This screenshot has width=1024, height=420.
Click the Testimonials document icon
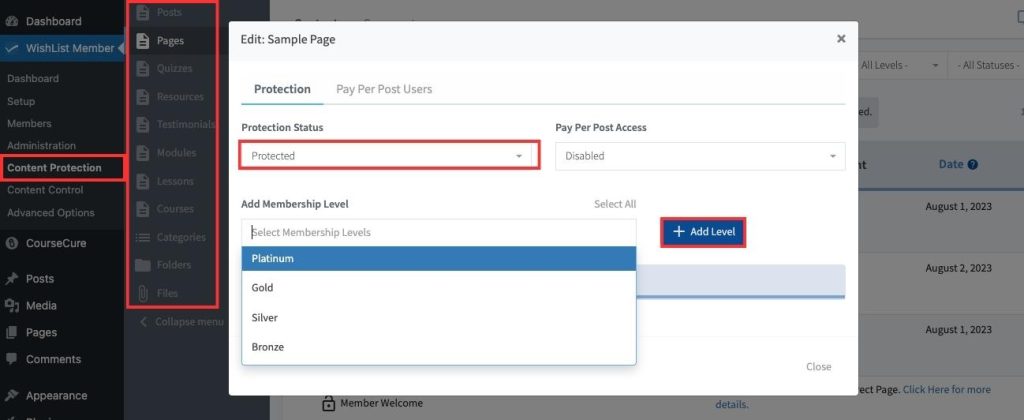pyautogui.click(x=142, y=124)
